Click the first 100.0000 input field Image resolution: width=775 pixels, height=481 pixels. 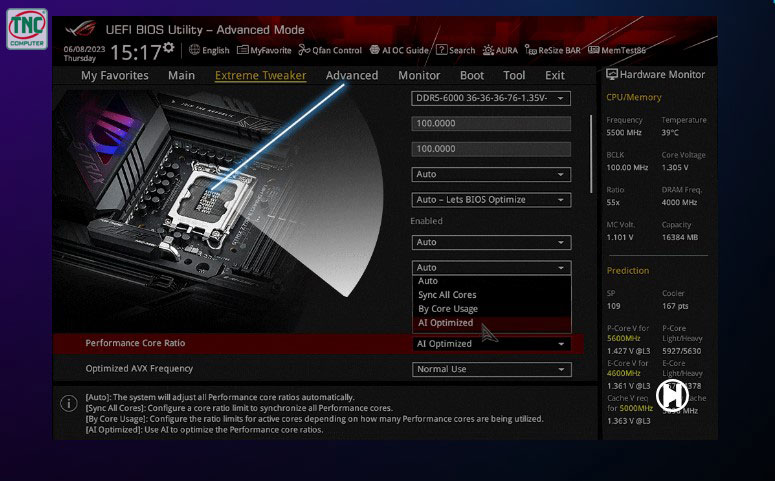tap(491, 124)
